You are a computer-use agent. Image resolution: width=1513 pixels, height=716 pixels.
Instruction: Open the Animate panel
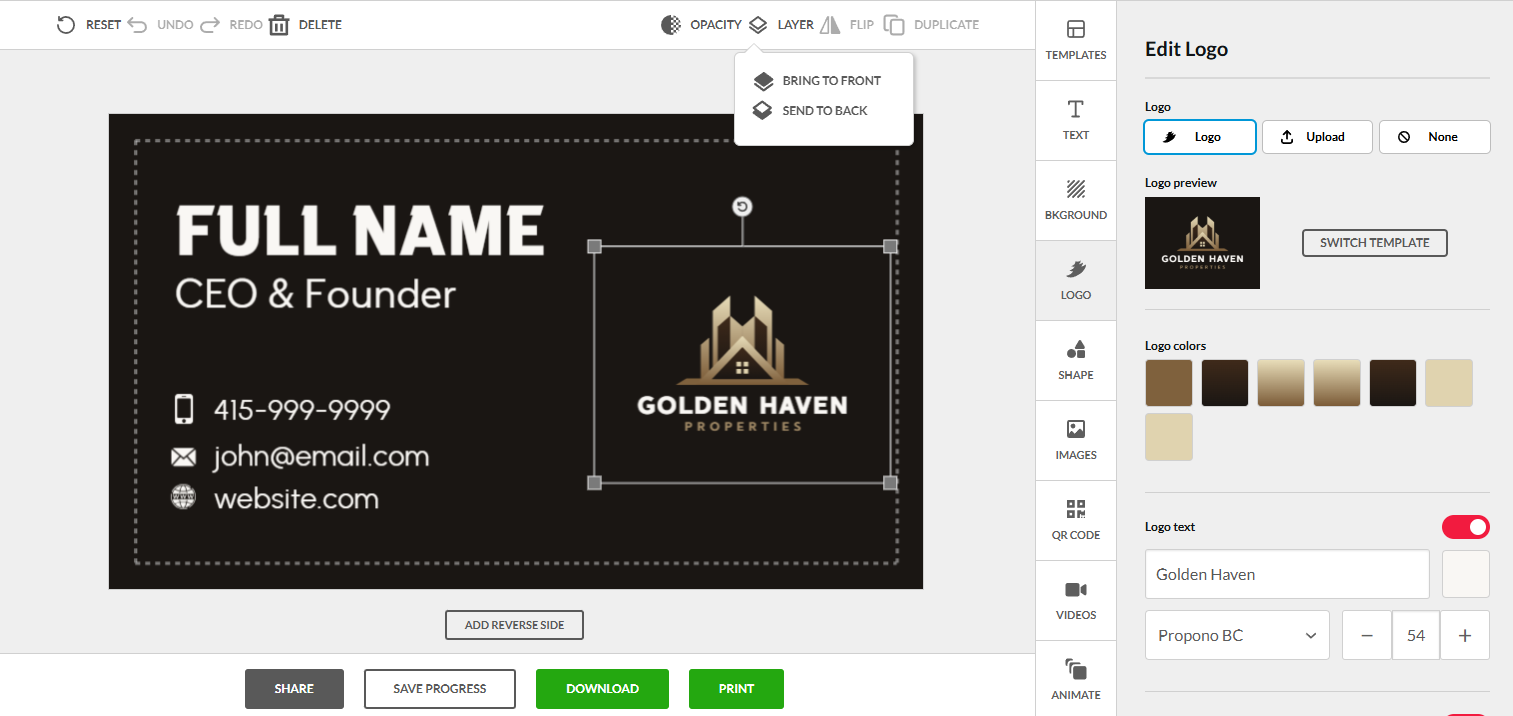[1076, 679]
